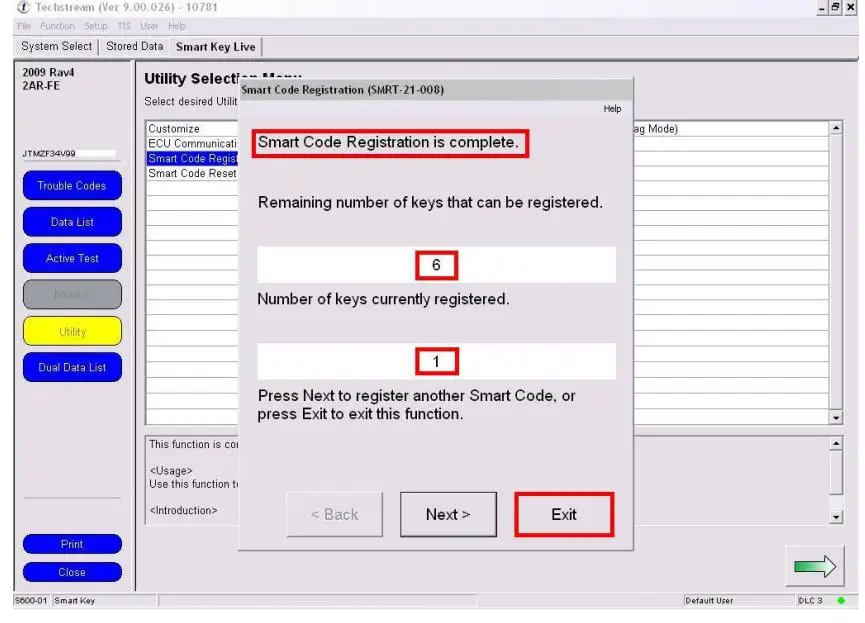Screen dimensions: 865x623
Task: Click the VIN field JTMZF34V99
Action: click(69, 153)
